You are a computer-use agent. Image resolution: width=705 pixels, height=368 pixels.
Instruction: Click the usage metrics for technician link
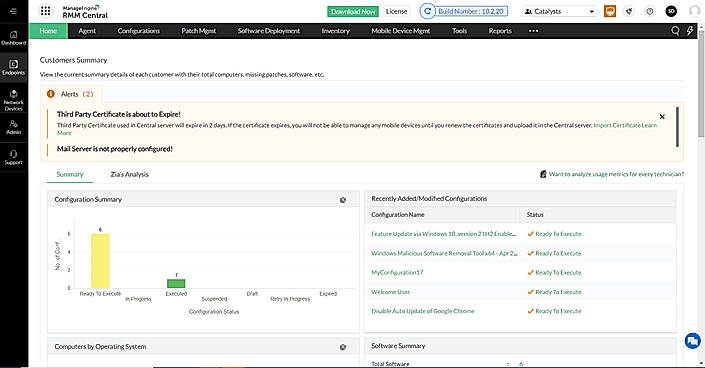click(x=616, y=174)
